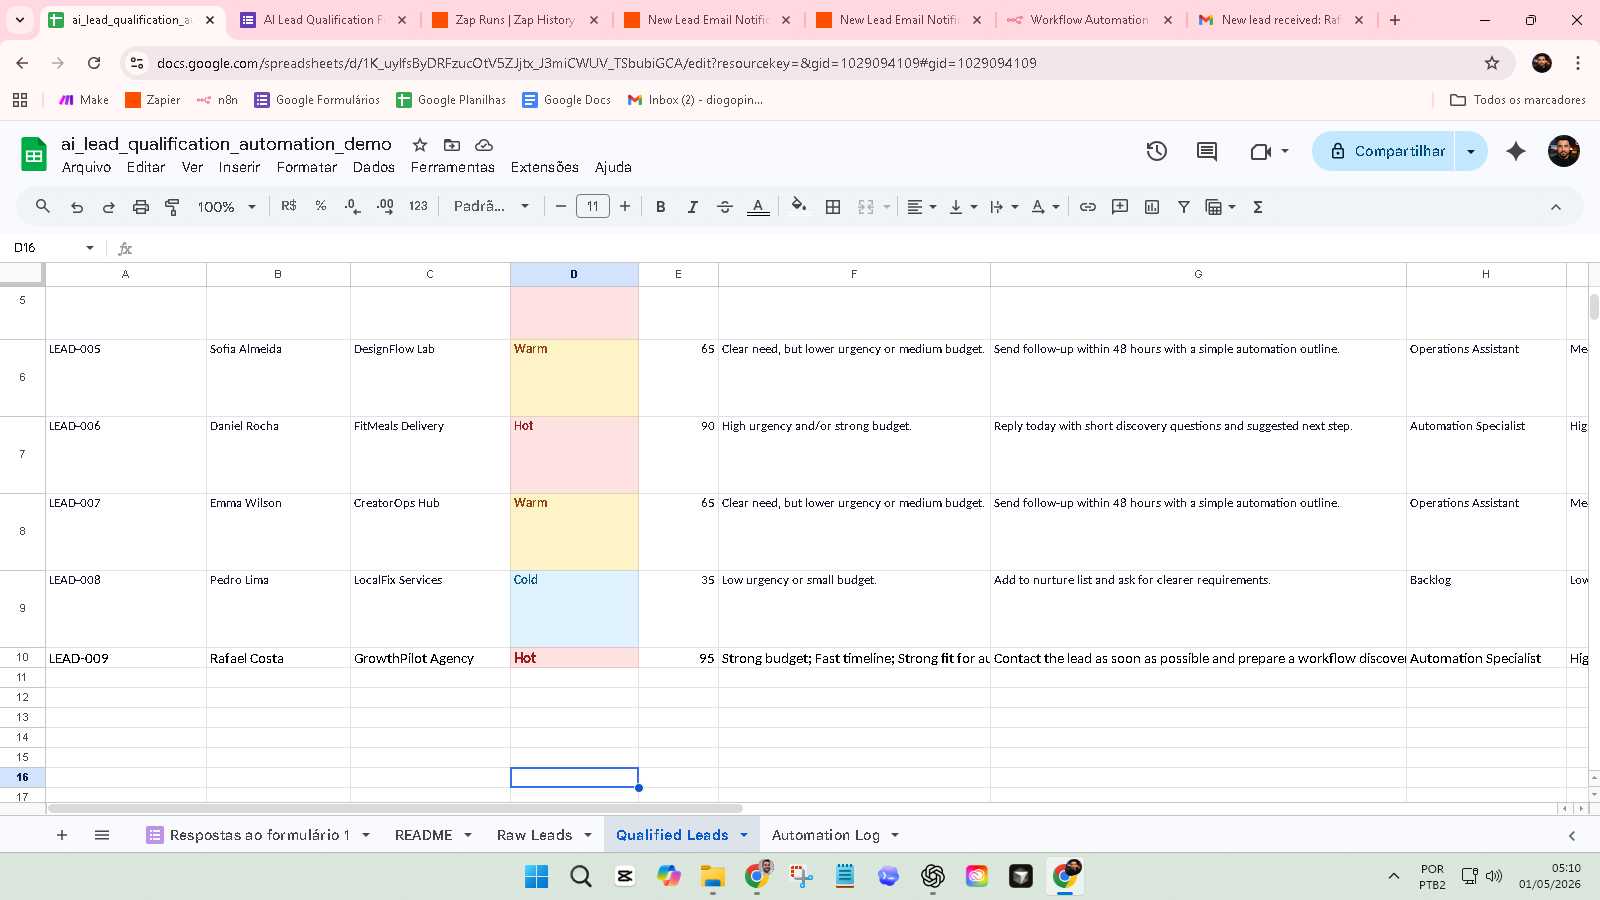Open the fill color picker
Viewport: 1600px width, 900px height.
pos(799,207)
